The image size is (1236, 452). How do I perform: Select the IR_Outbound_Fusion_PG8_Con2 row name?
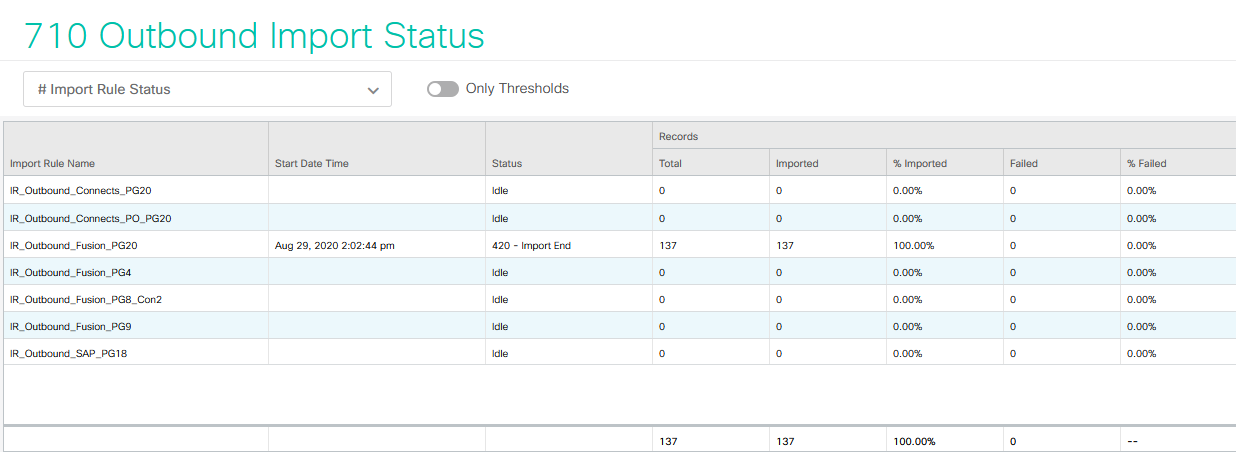85,299
